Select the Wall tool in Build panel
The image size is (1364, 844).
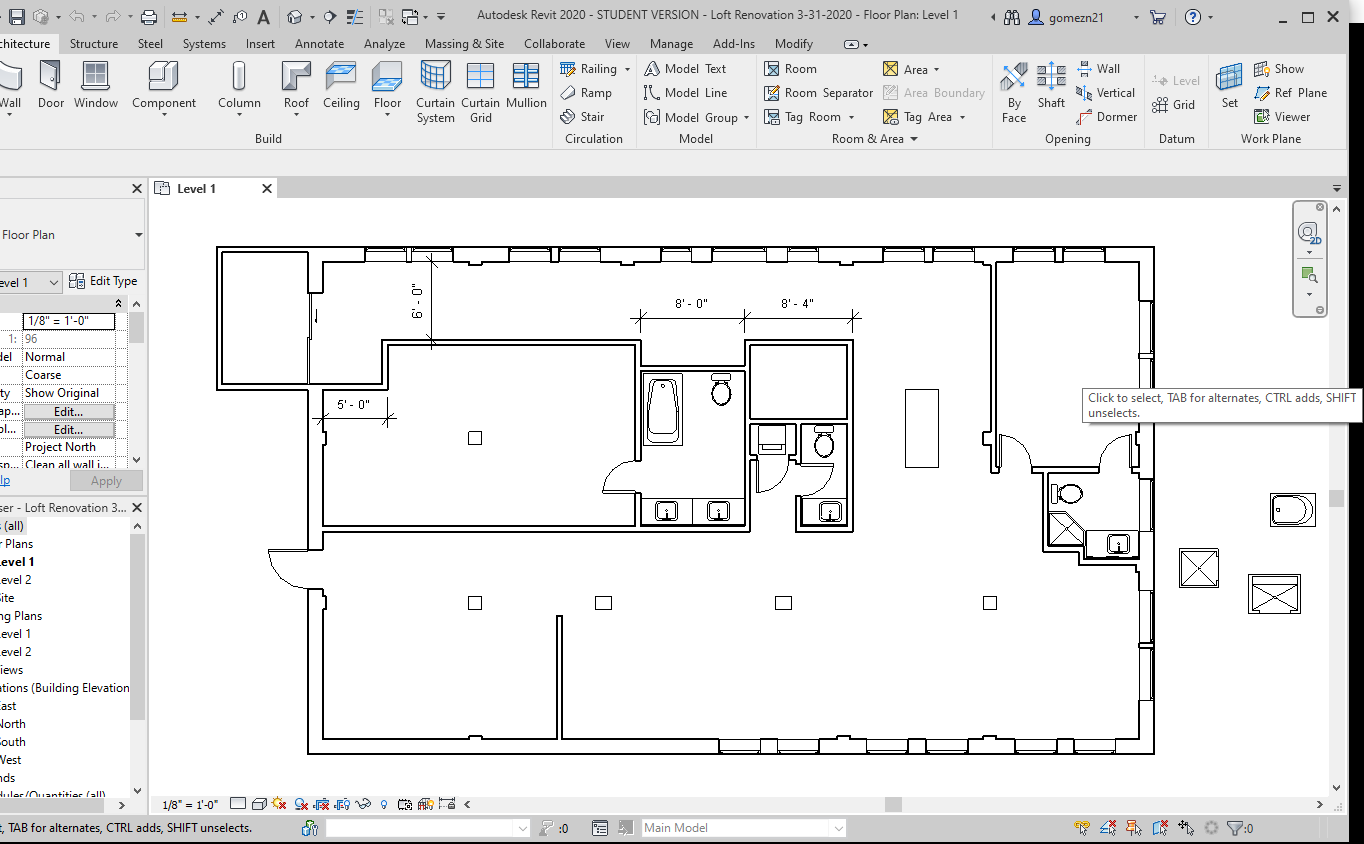tap(10, 78)
